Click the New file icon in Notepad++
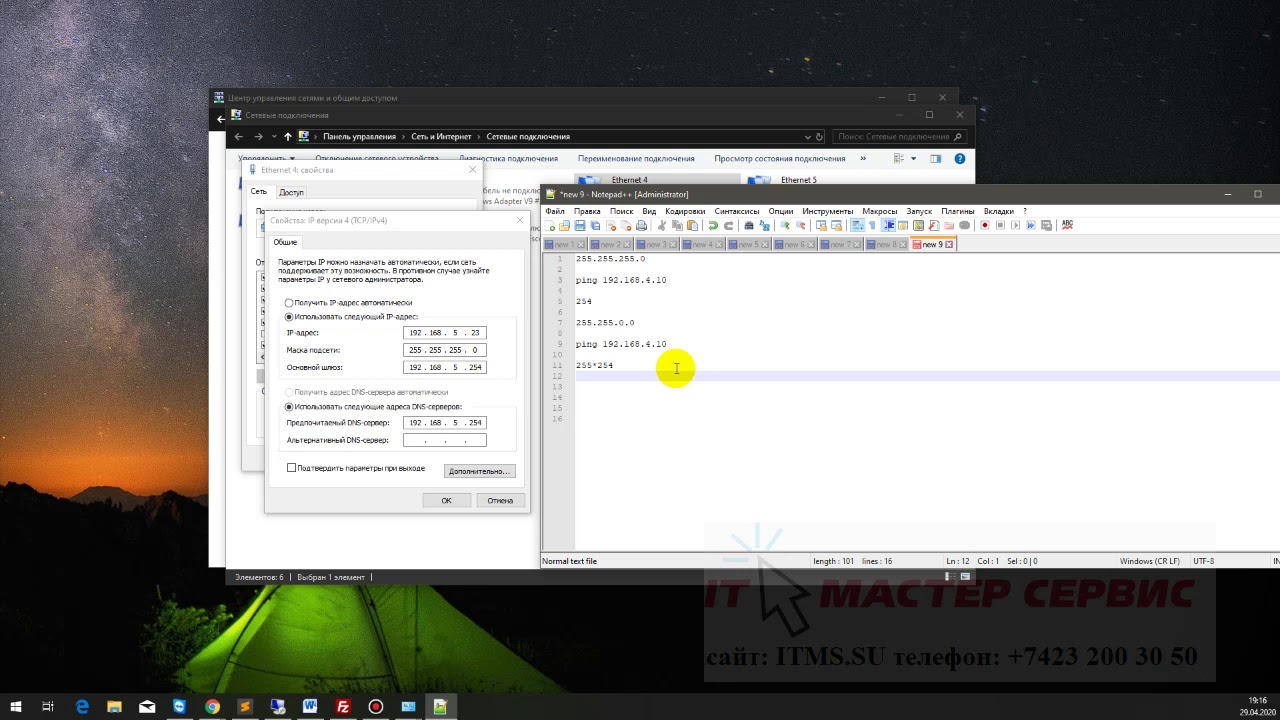The image size is (1280, 720). point(549,225)
